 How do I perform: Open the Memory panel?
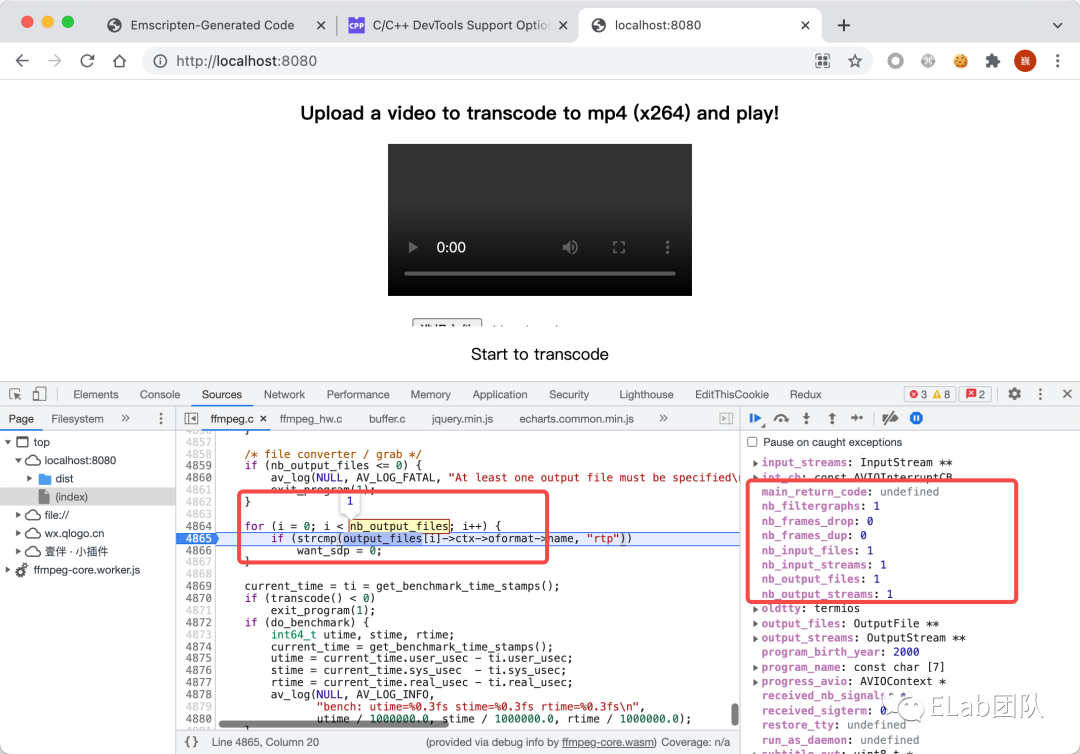[x=430, y=395]
